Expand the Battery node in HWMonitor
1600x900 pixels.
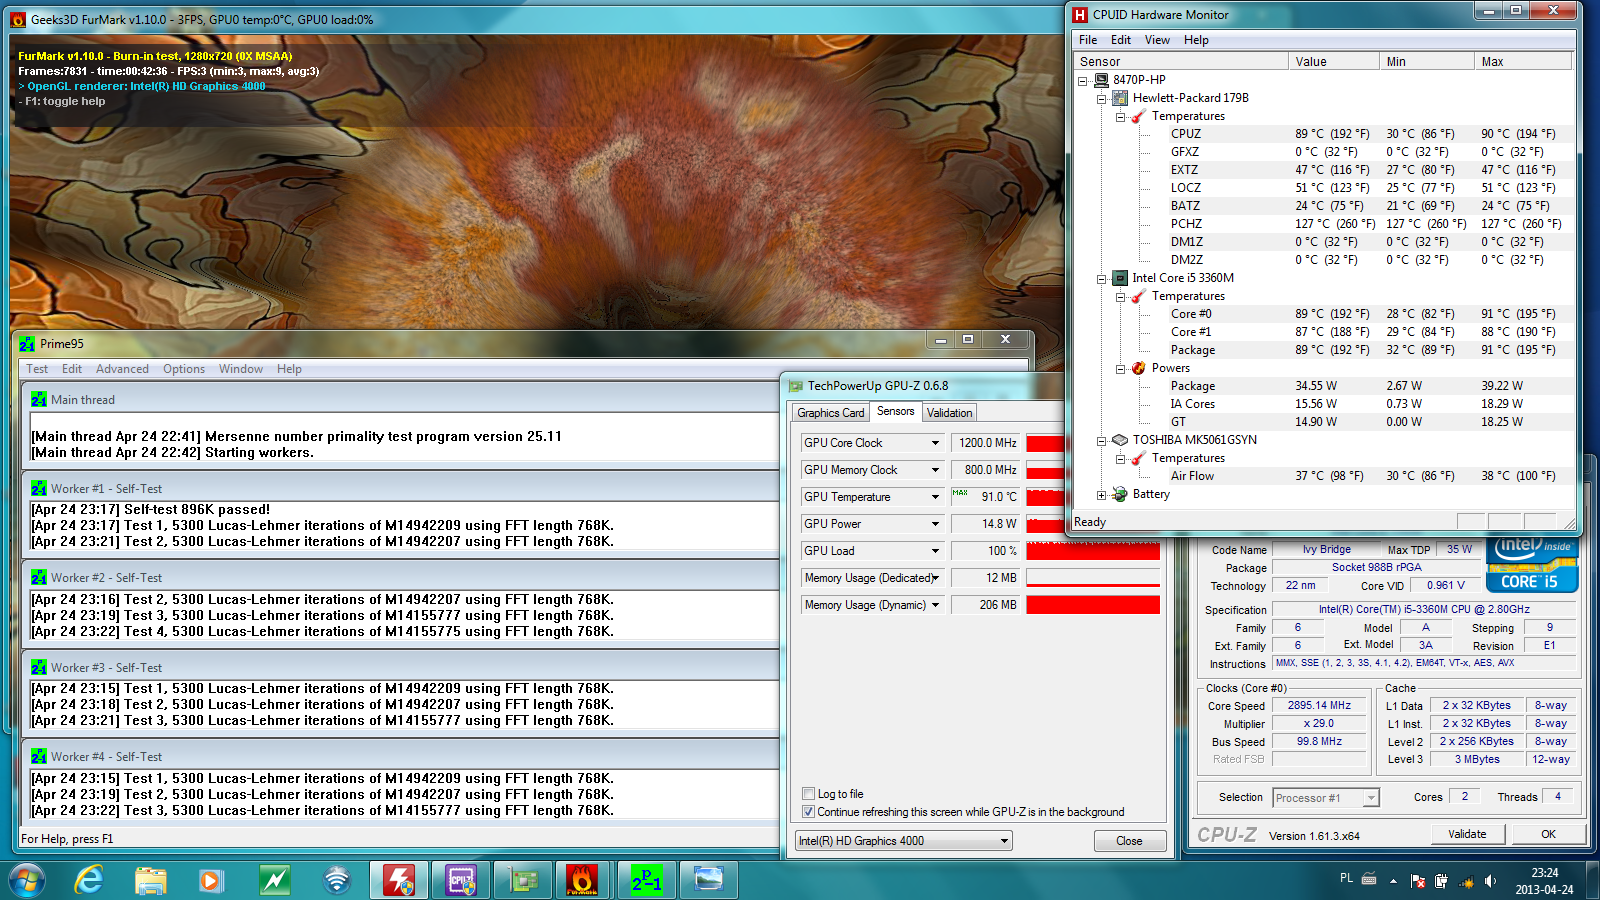coord(1102,494)
